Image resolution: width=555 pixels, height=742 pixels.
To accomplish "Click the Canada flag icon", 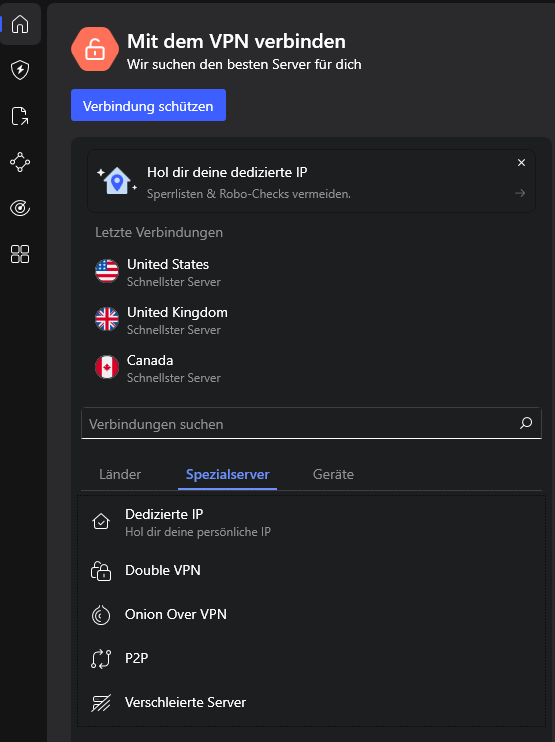I will [107, 367].
